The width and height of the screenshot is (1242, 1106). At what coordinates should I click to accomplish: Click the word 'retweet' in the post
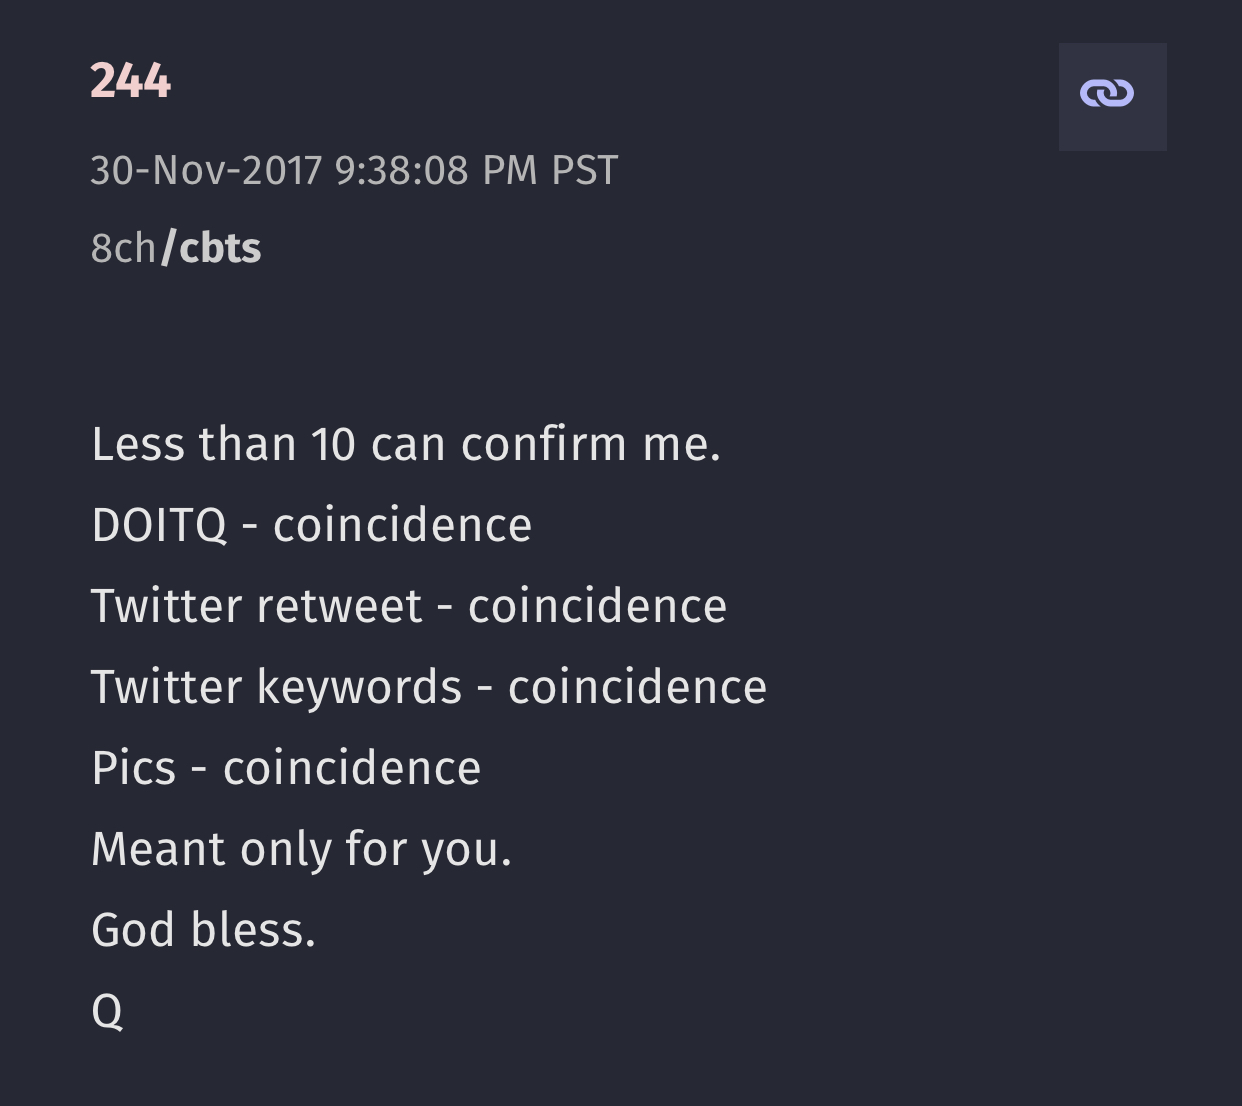(339, 607)
